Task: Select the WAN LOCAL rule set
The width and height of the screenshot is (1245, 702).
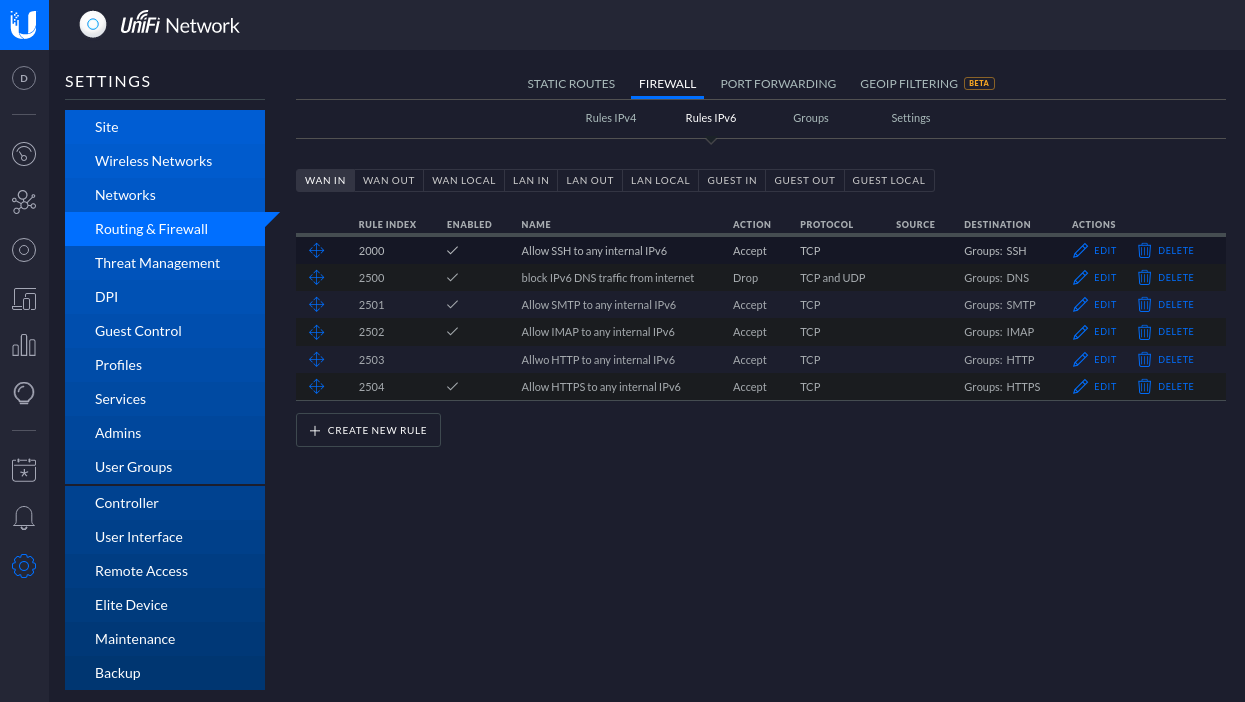Action: coord(463,180)
